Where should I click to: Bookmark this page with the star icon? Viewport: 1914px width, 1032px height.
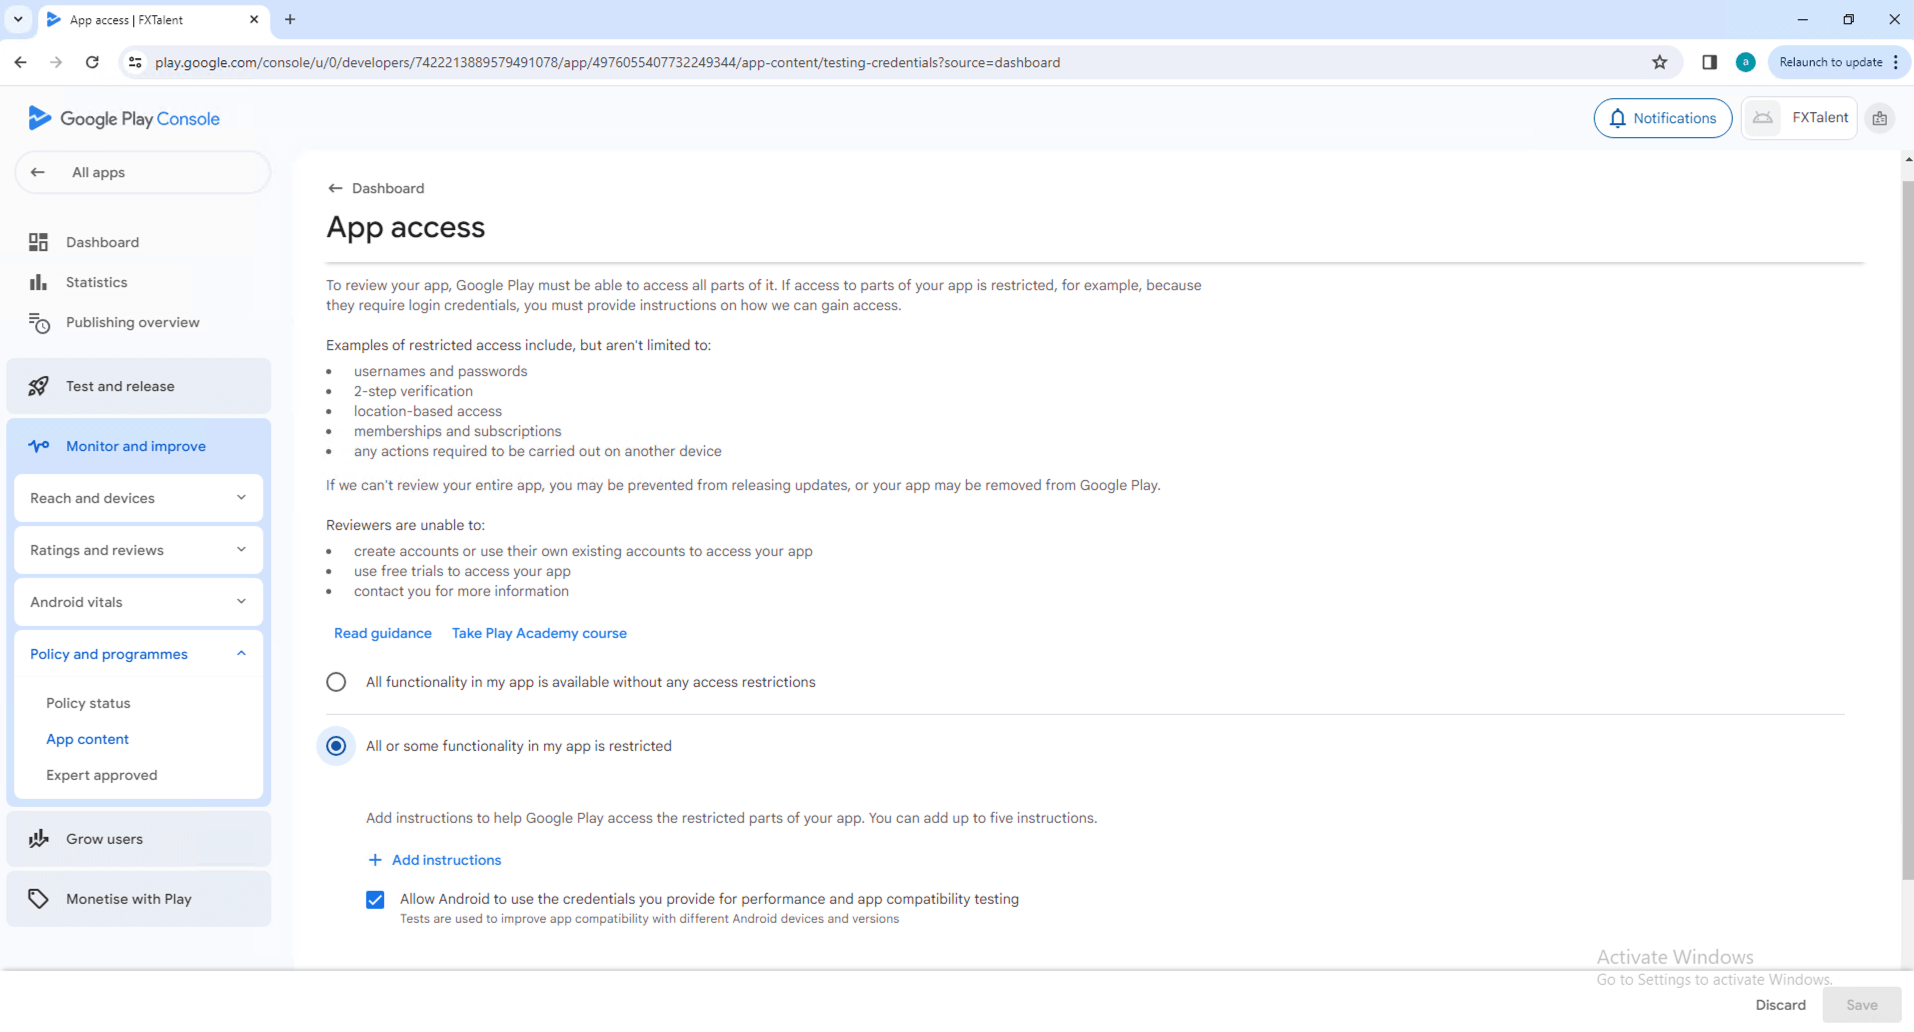point(1660,62)
